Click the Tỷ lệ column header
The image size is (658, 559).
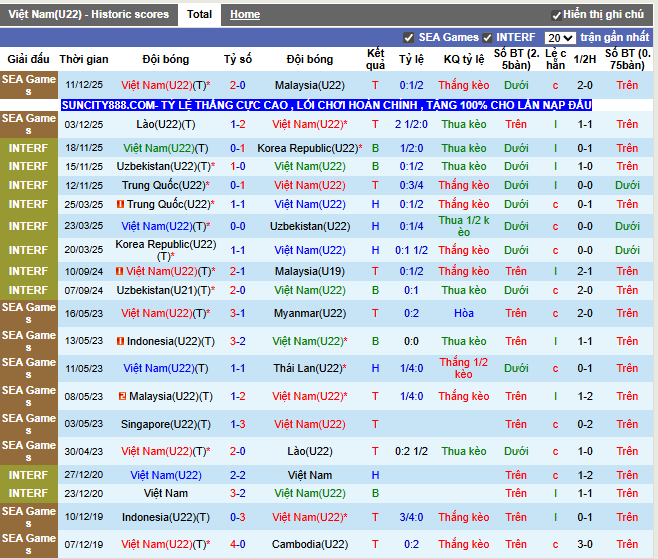411,59
